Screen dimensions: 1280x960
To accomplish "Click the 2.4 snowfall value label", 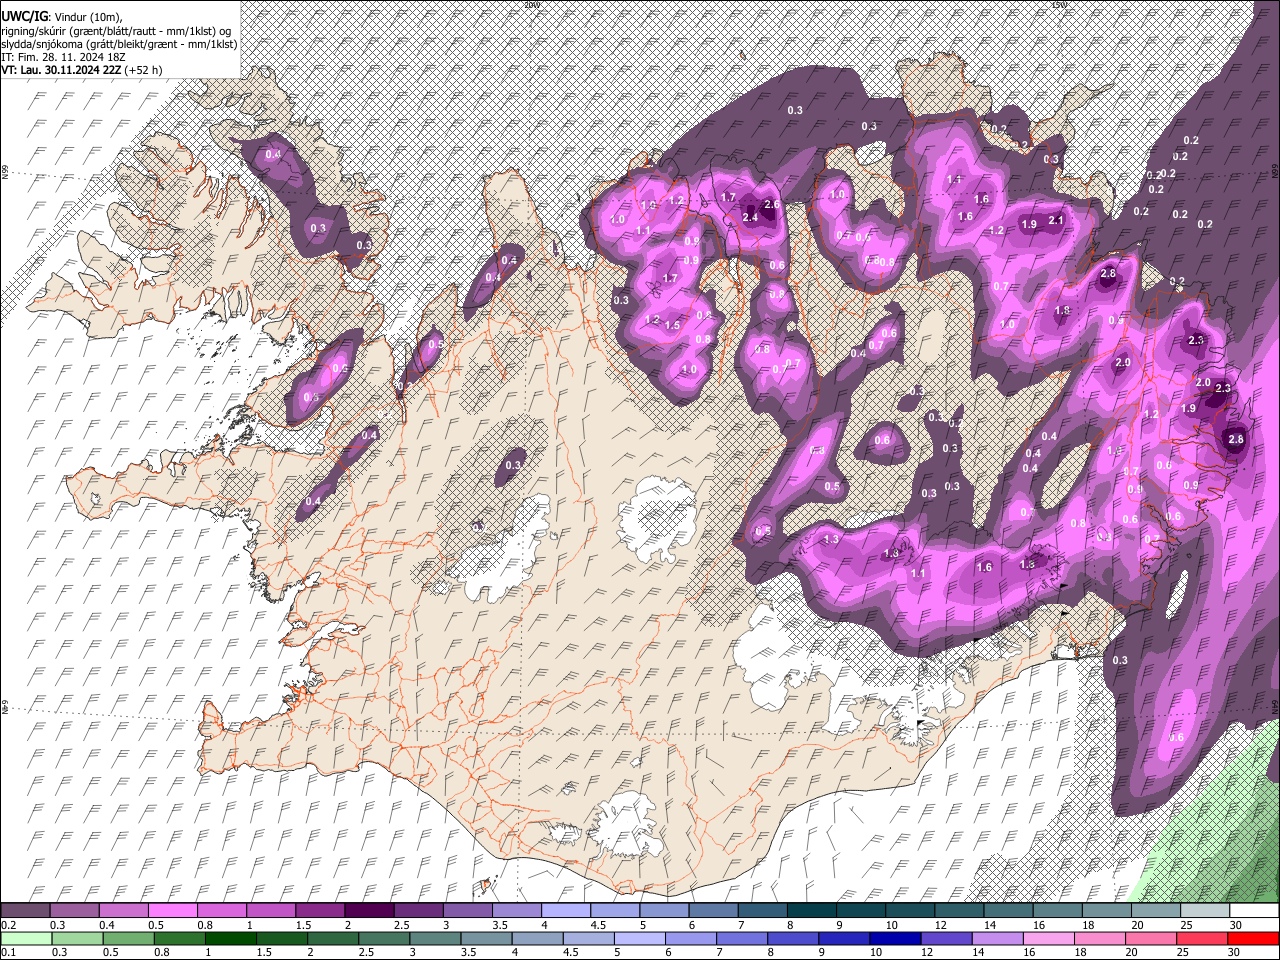I will coord(750,217).
